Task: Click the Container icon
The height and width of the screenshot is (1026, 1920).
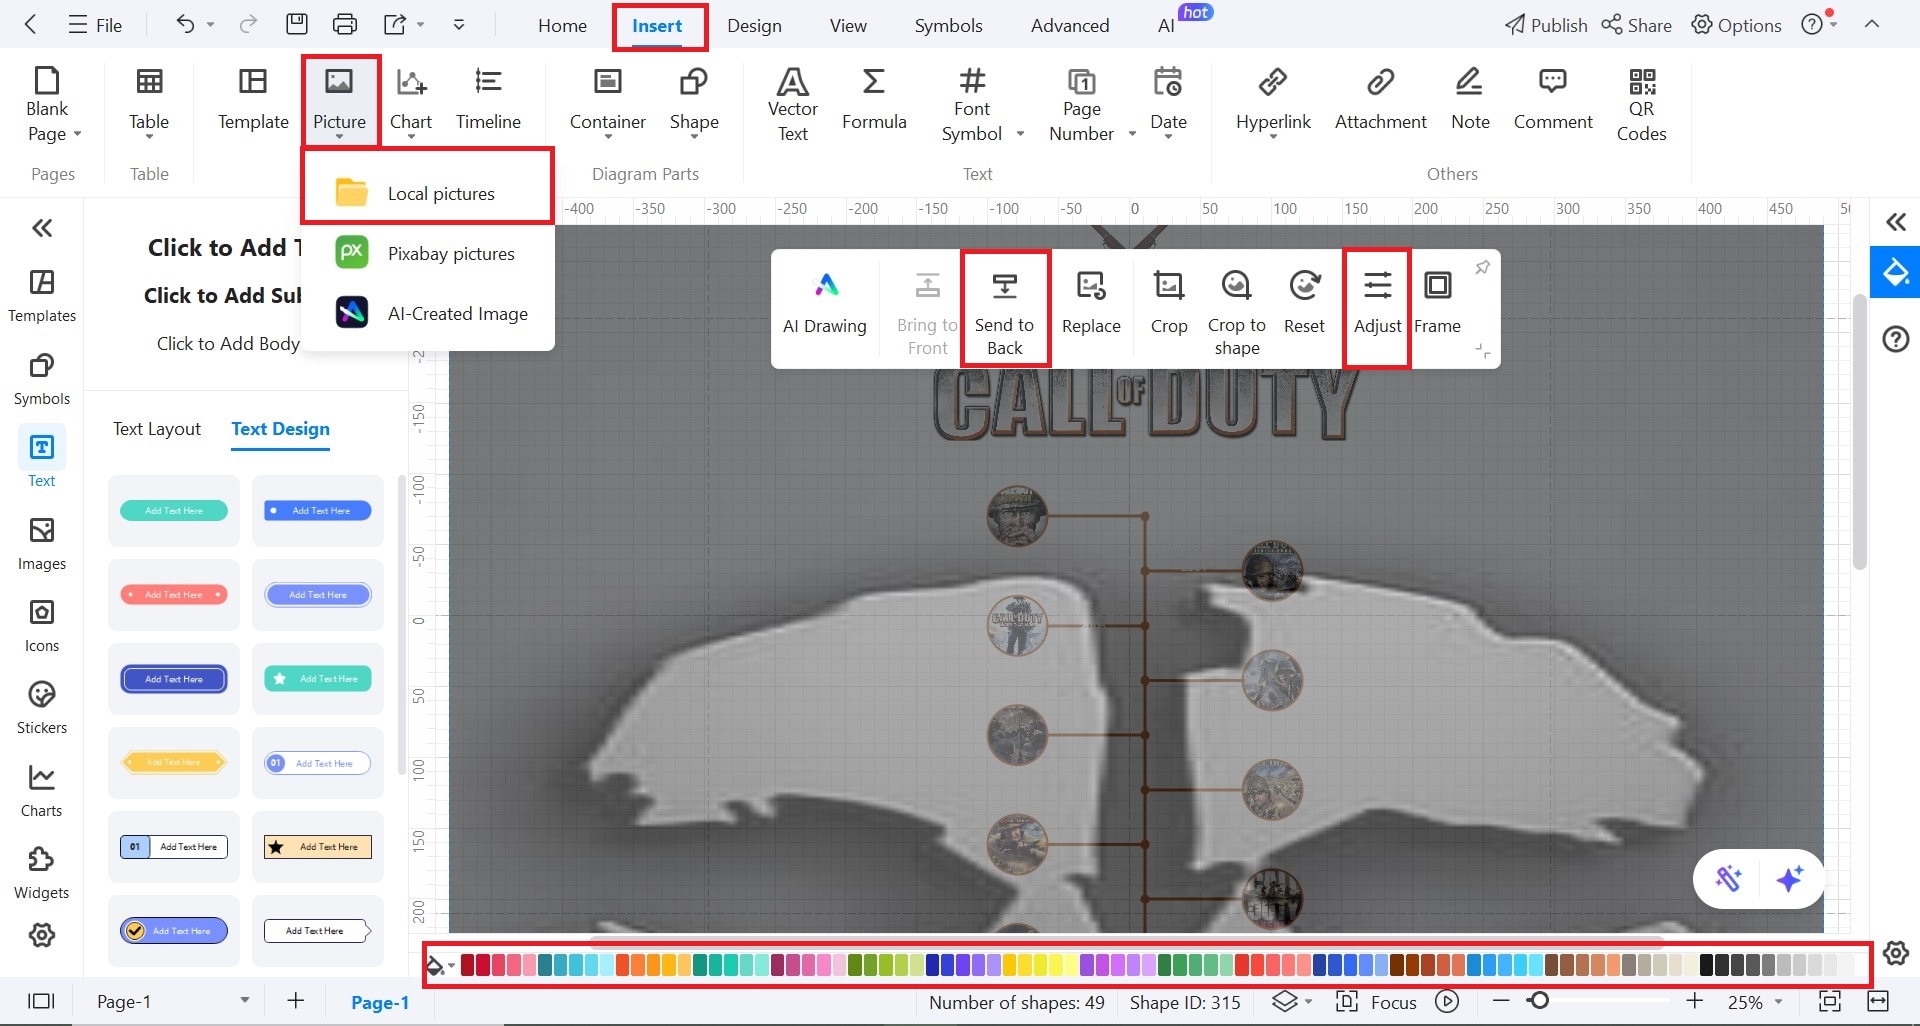Action: [x=607, y=81]
